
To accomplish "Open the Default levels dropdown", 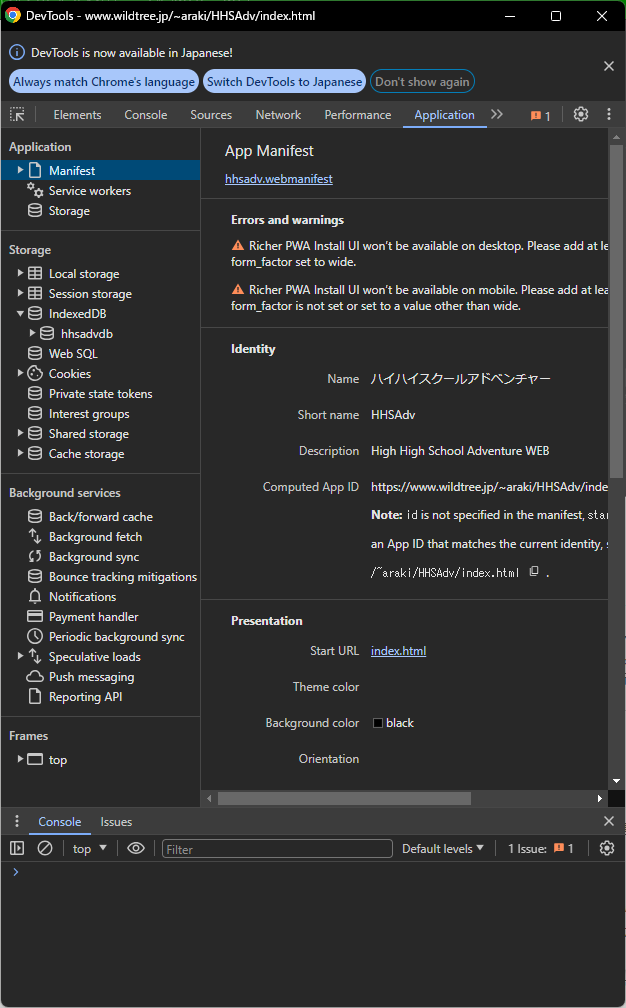I will [x=442, y=848].
